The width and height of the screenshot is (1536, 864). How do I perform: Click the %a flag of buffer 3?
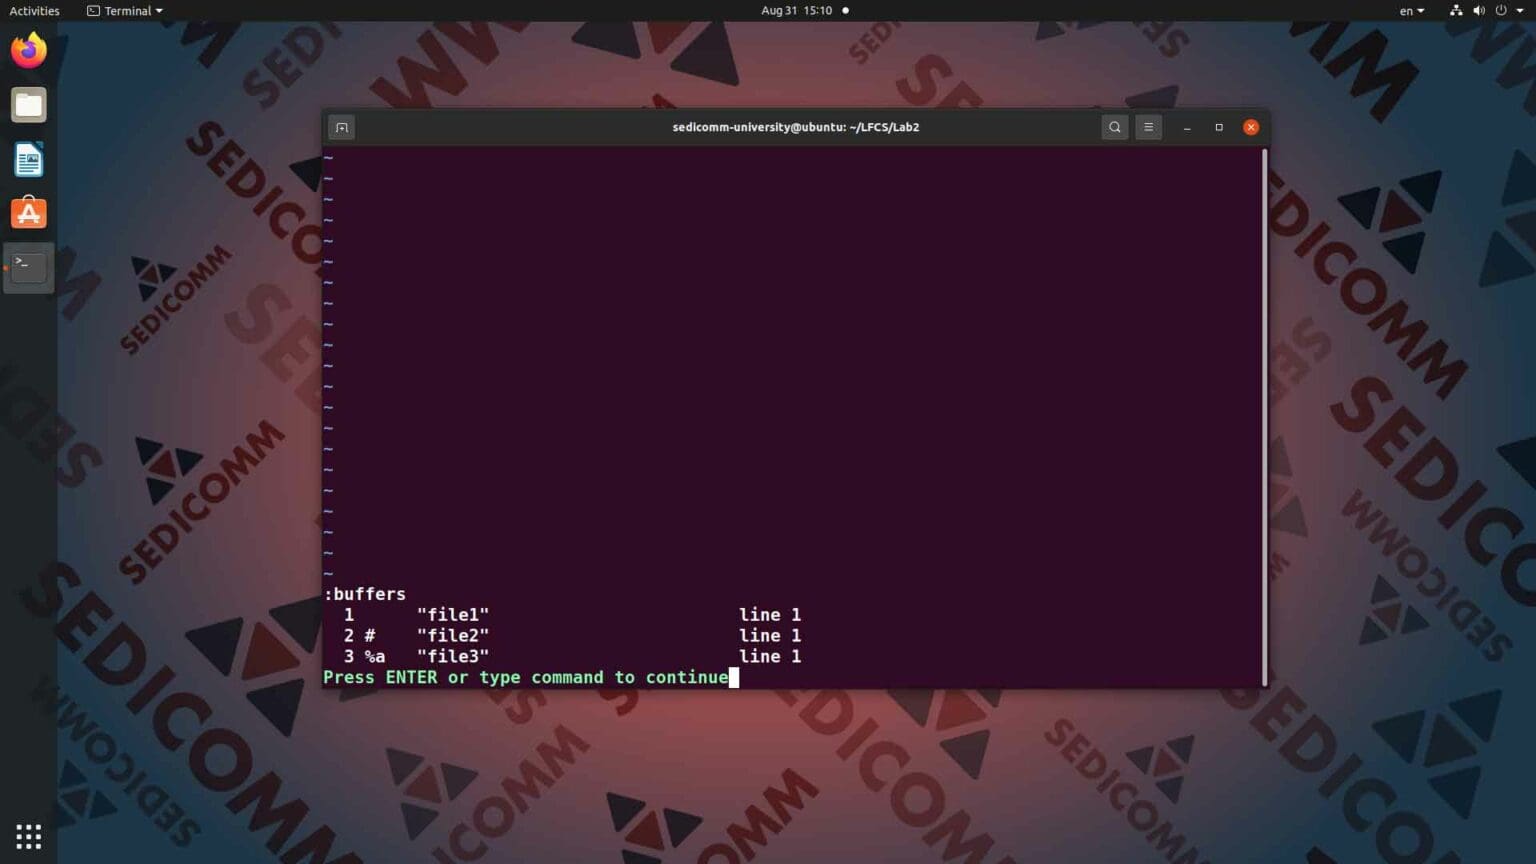(x=375, y=657)
